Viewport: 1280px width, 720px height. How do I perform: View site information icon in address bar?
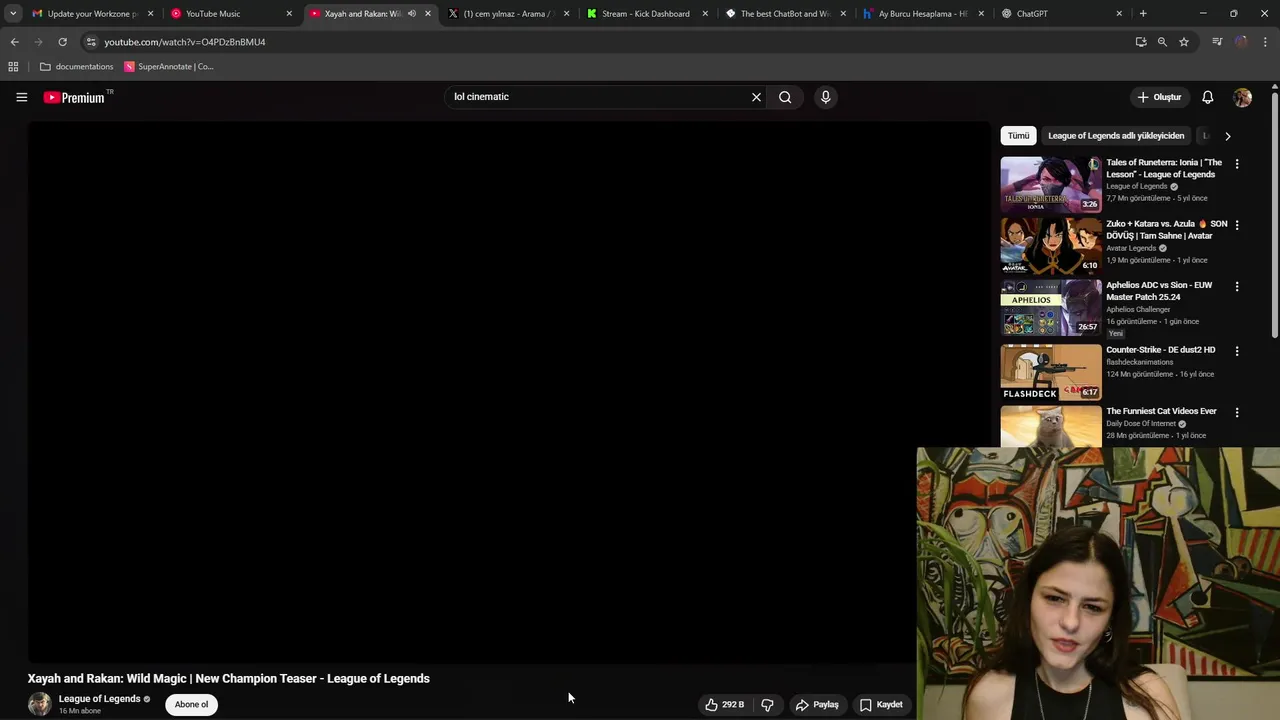coord(91,42)
